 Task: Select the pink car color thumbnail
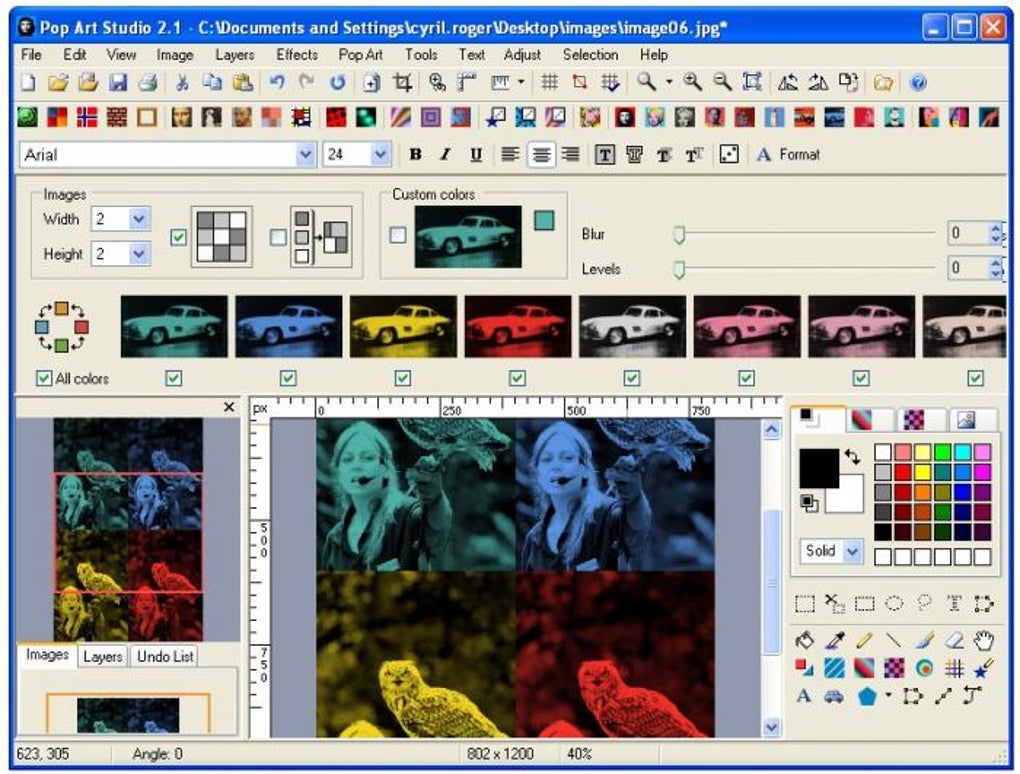(x=747, y=327)
